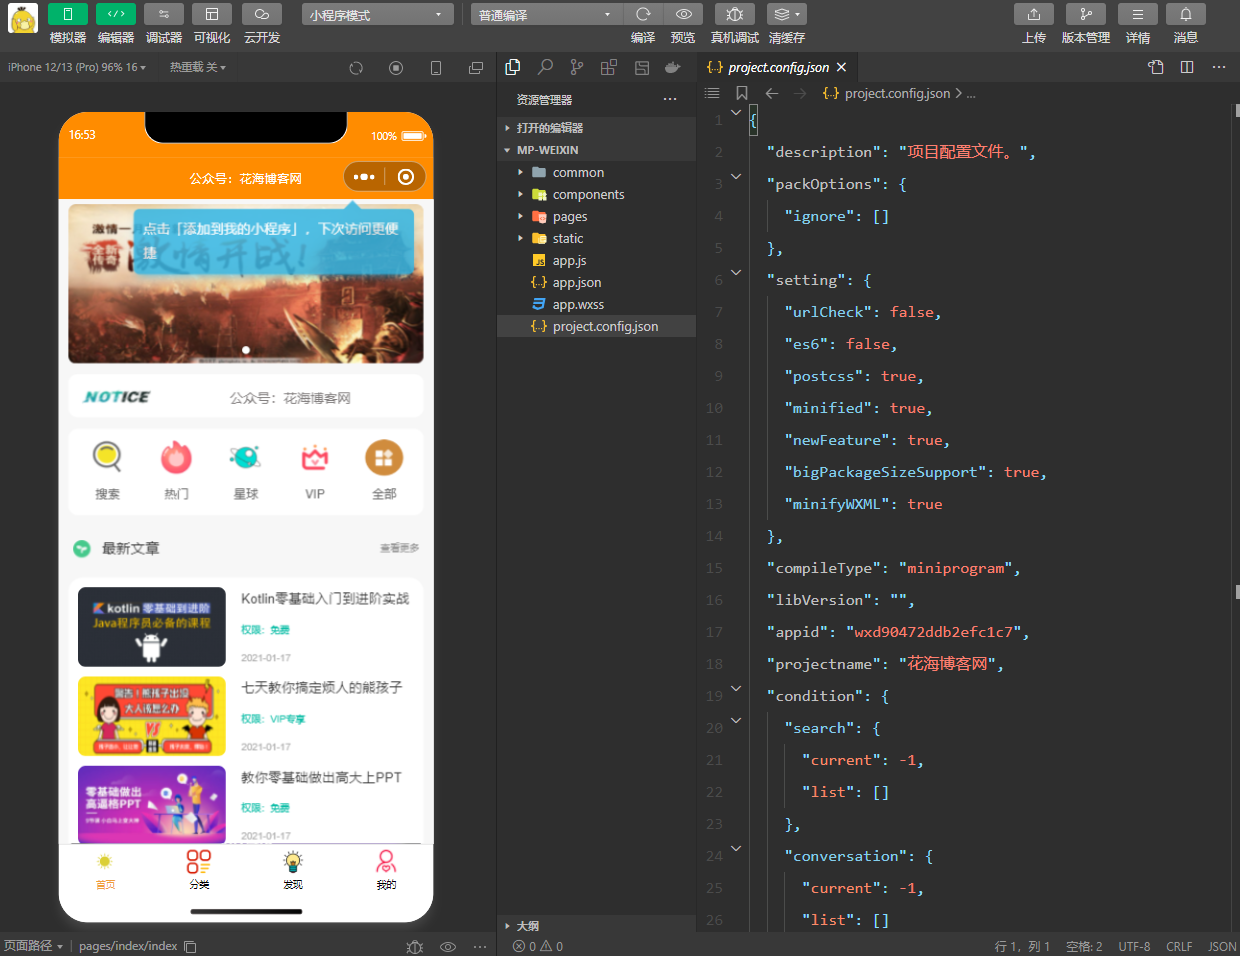Click the simulator stop icon
1240x956 pixels.
[396, 68]
